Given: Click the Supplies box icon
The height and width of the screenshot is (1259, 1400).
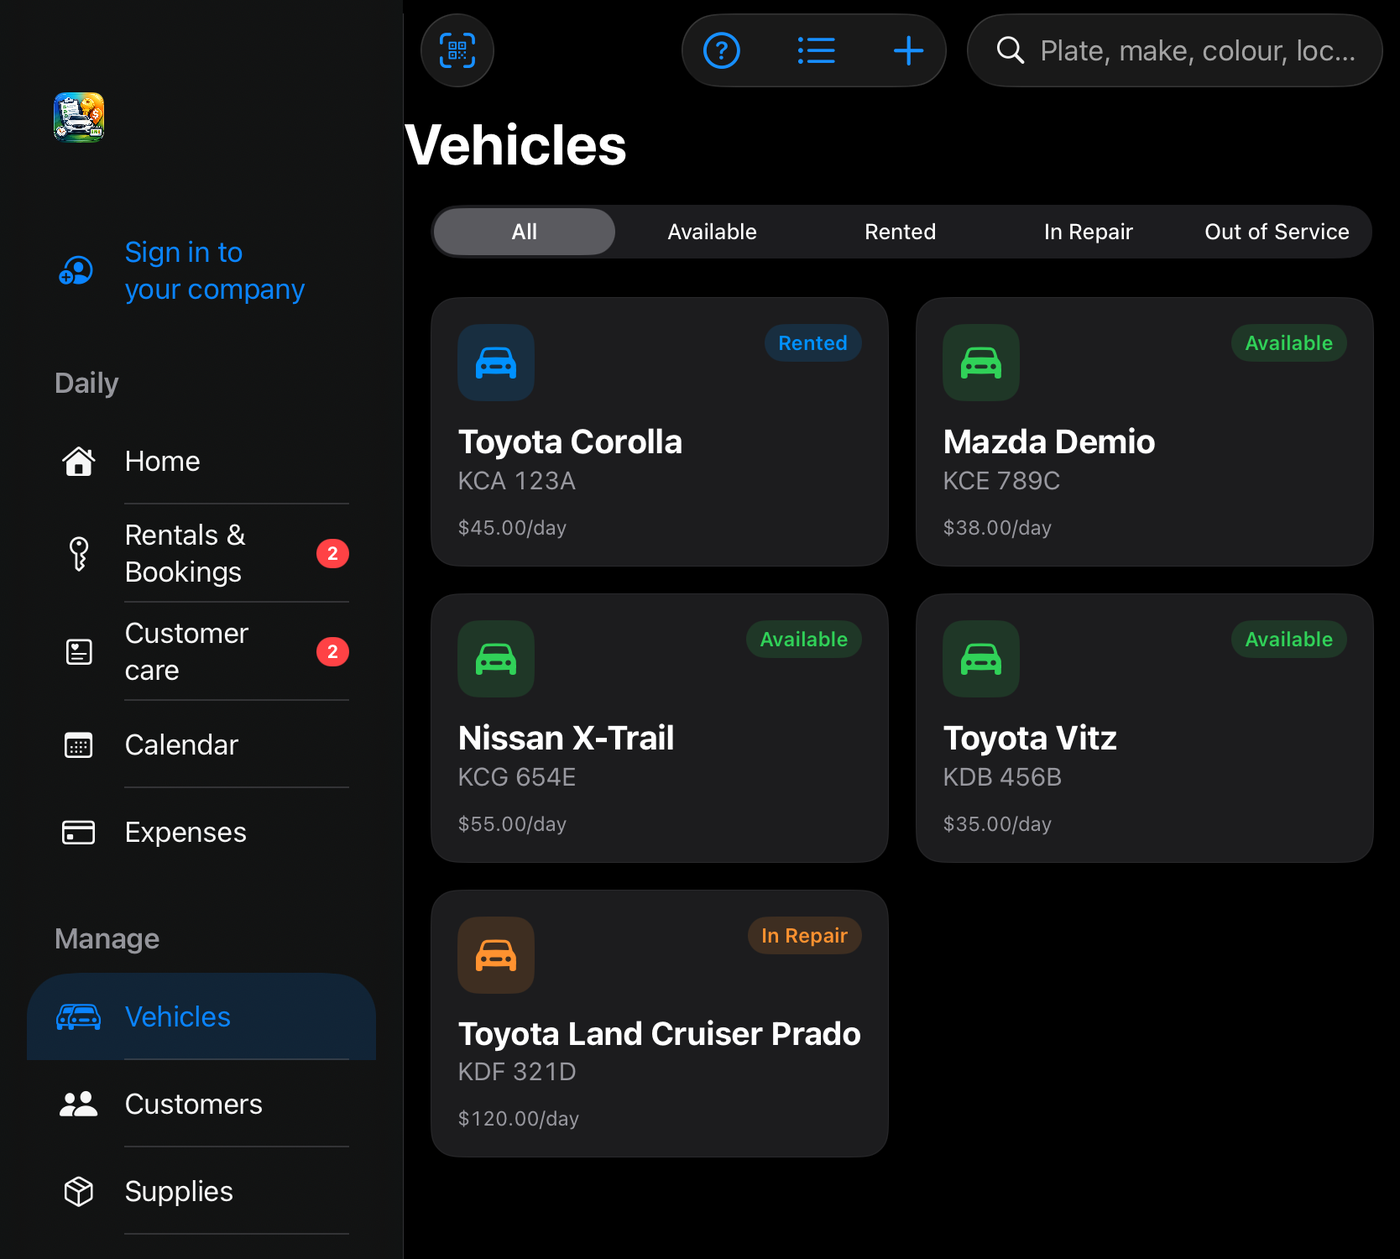Looking at the screenshot, I should [x=78, y=1191].
